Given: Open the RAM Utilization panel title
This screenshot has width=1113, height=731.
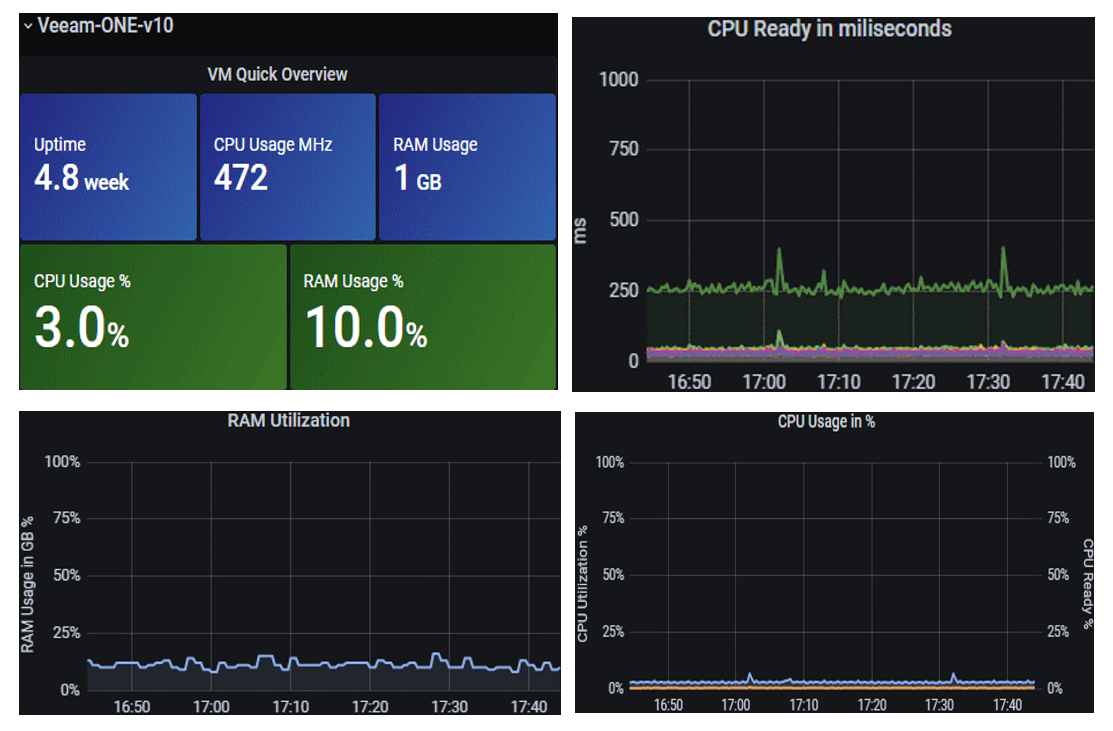Looking at the screenshot, I should [288, 420].
